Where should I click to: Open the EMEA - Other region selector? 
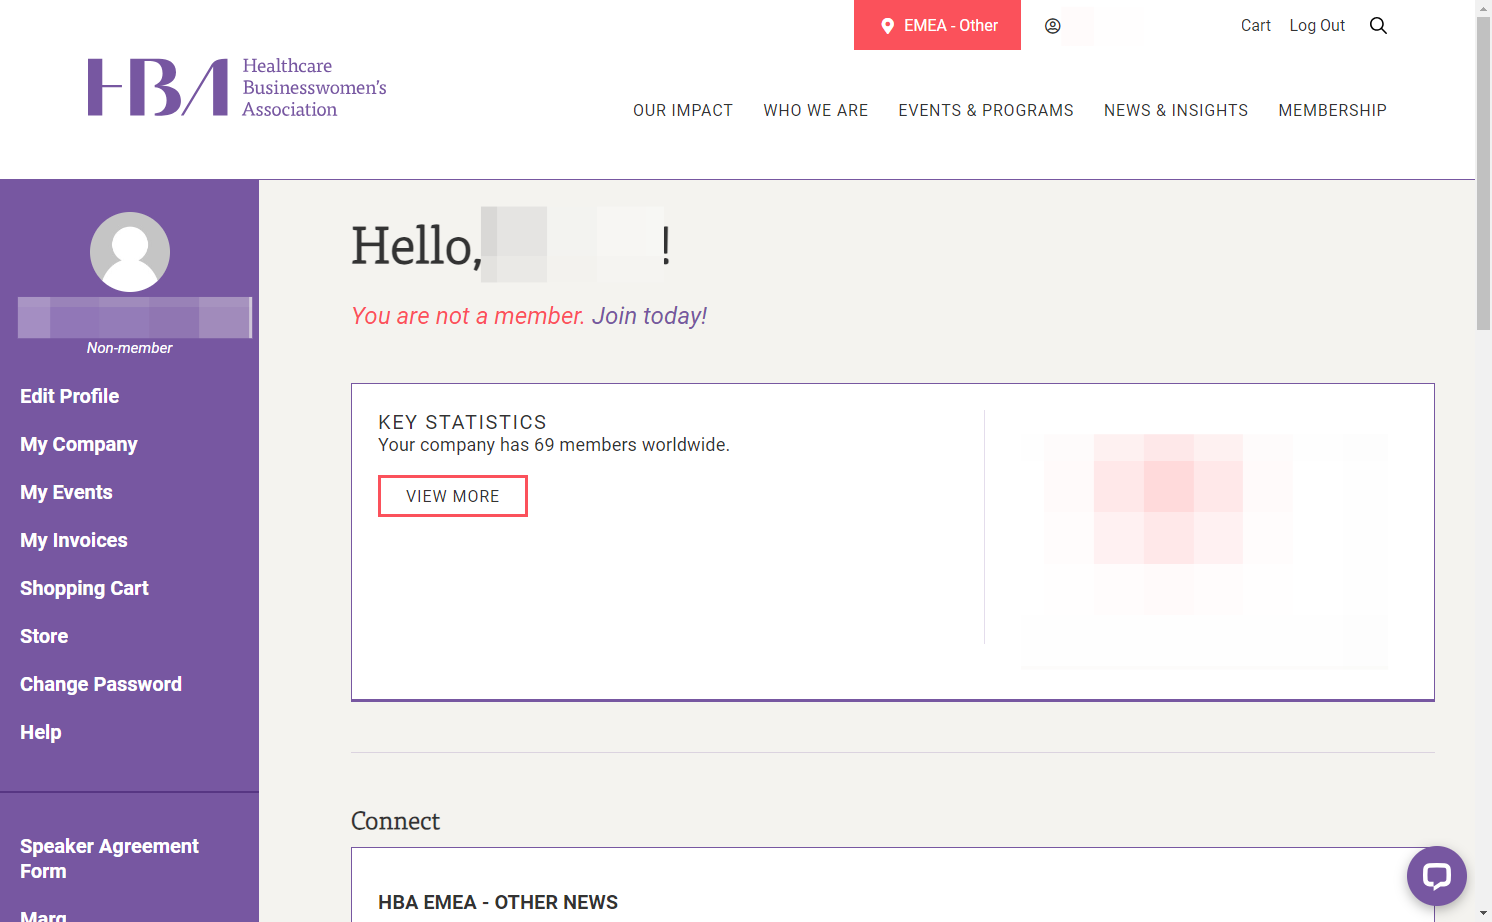(937, 25)
